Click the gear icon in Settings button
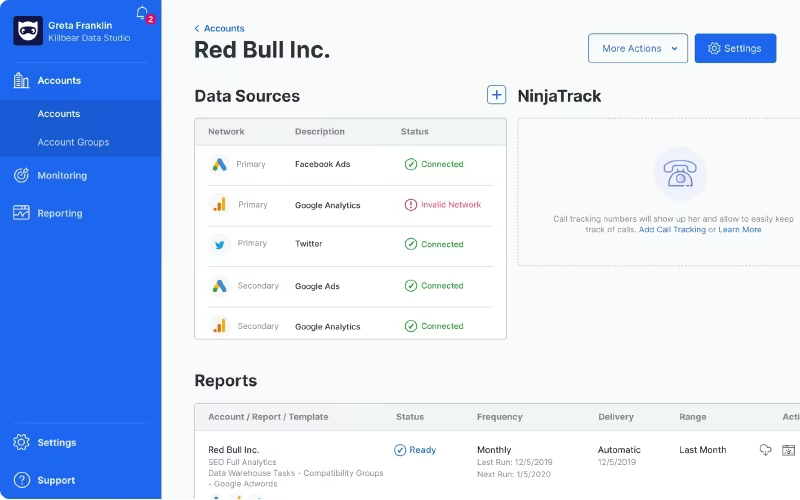The height and width of the screenshot is (500, 800). 714,48
